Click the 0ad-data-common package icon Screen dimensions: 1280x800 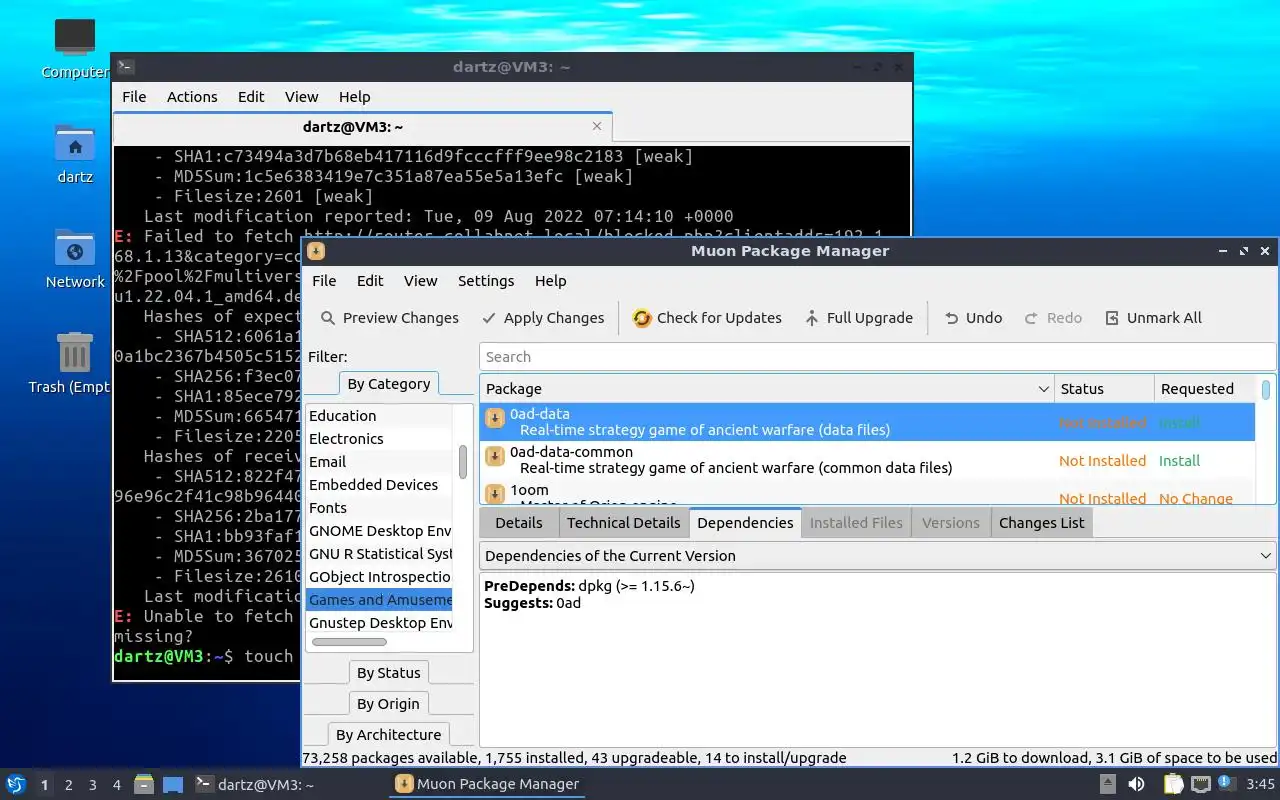click(494, 456)
